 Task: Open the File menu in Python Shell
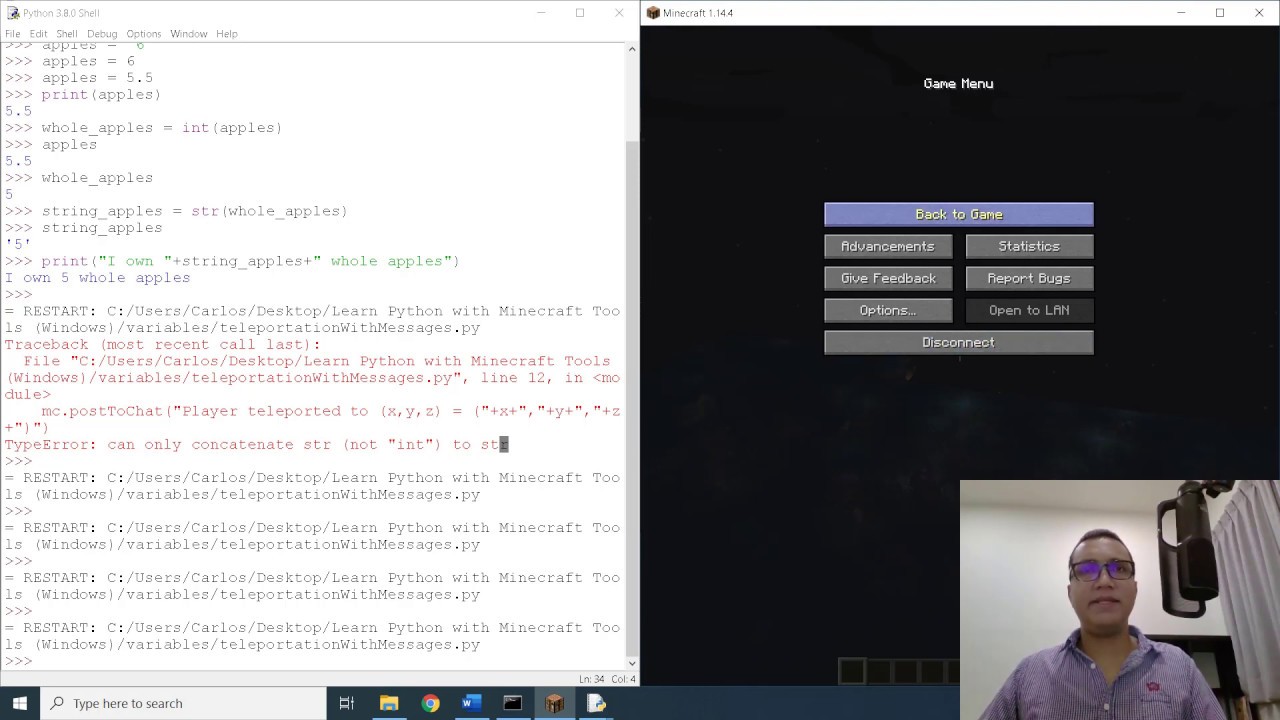coord(13,34)
